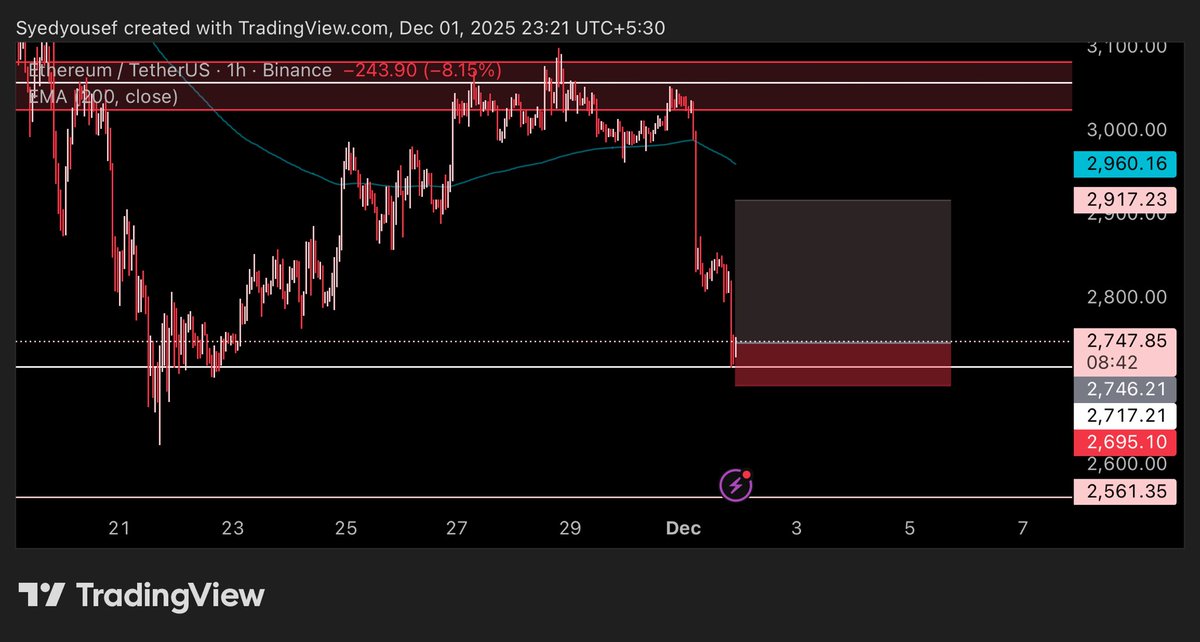Select the red stop-loss zone of position
The image size is (1200, 642).
(x=842, y=364)
